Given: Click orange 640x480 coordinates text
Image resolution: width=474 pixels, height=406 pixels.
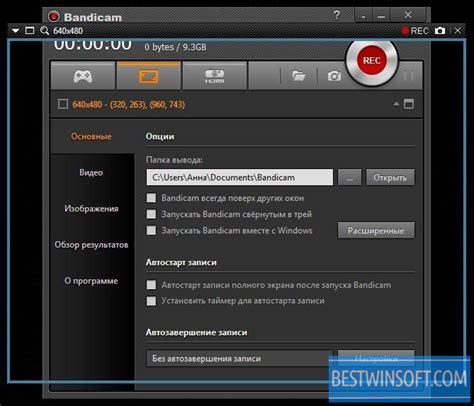Looking at the screenshot, I should [129, 105].
